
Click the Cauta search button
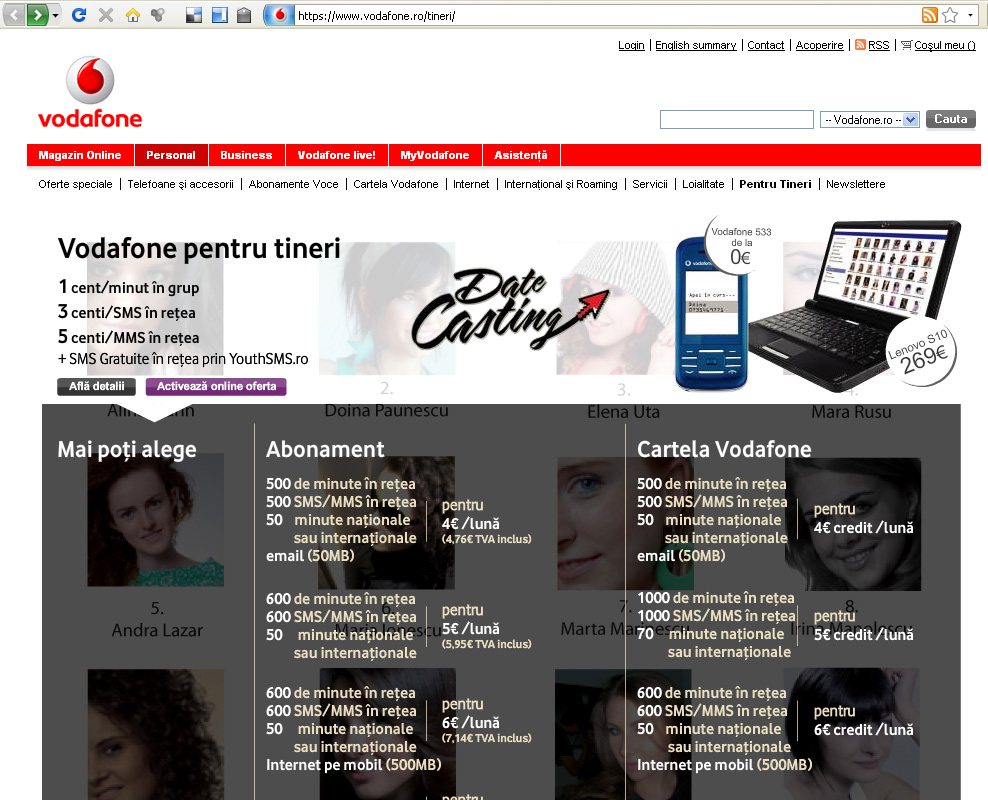(950, 119)
